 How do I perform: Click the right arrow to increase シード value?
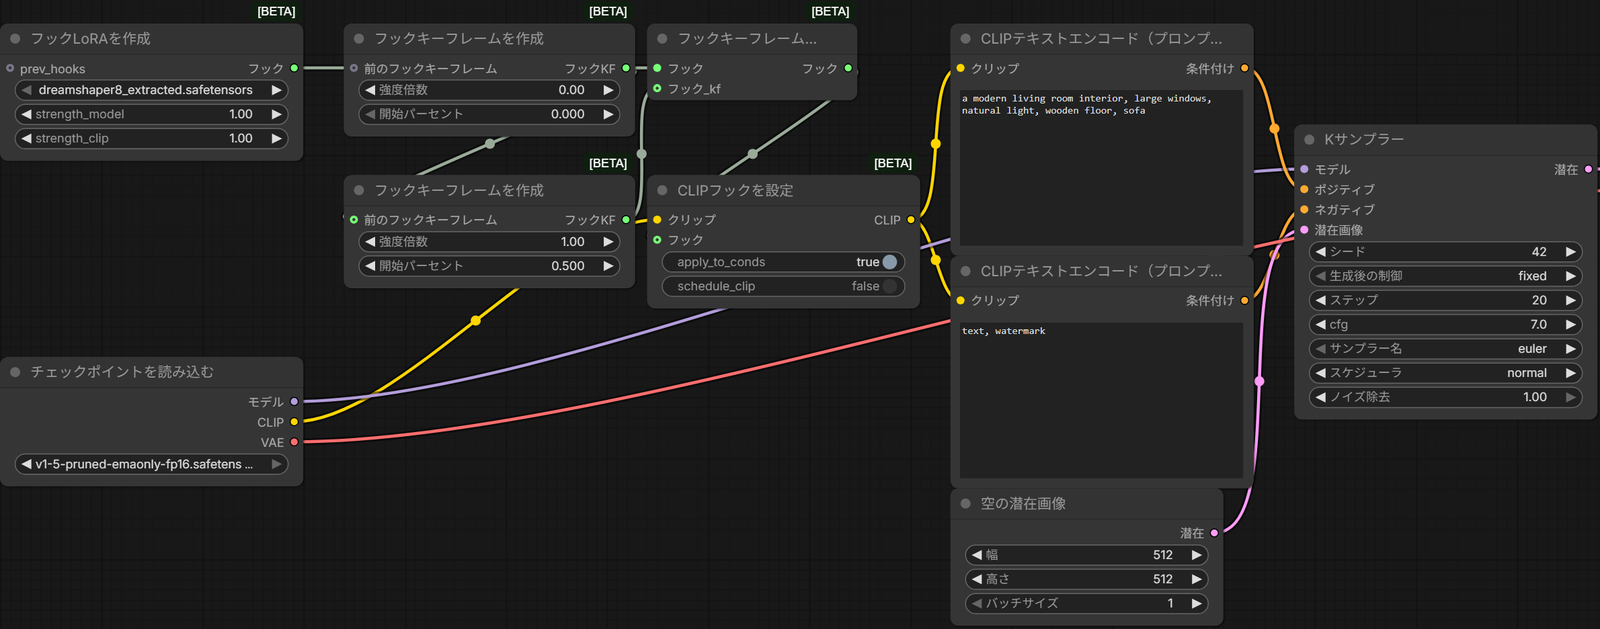pos(1570,252)
